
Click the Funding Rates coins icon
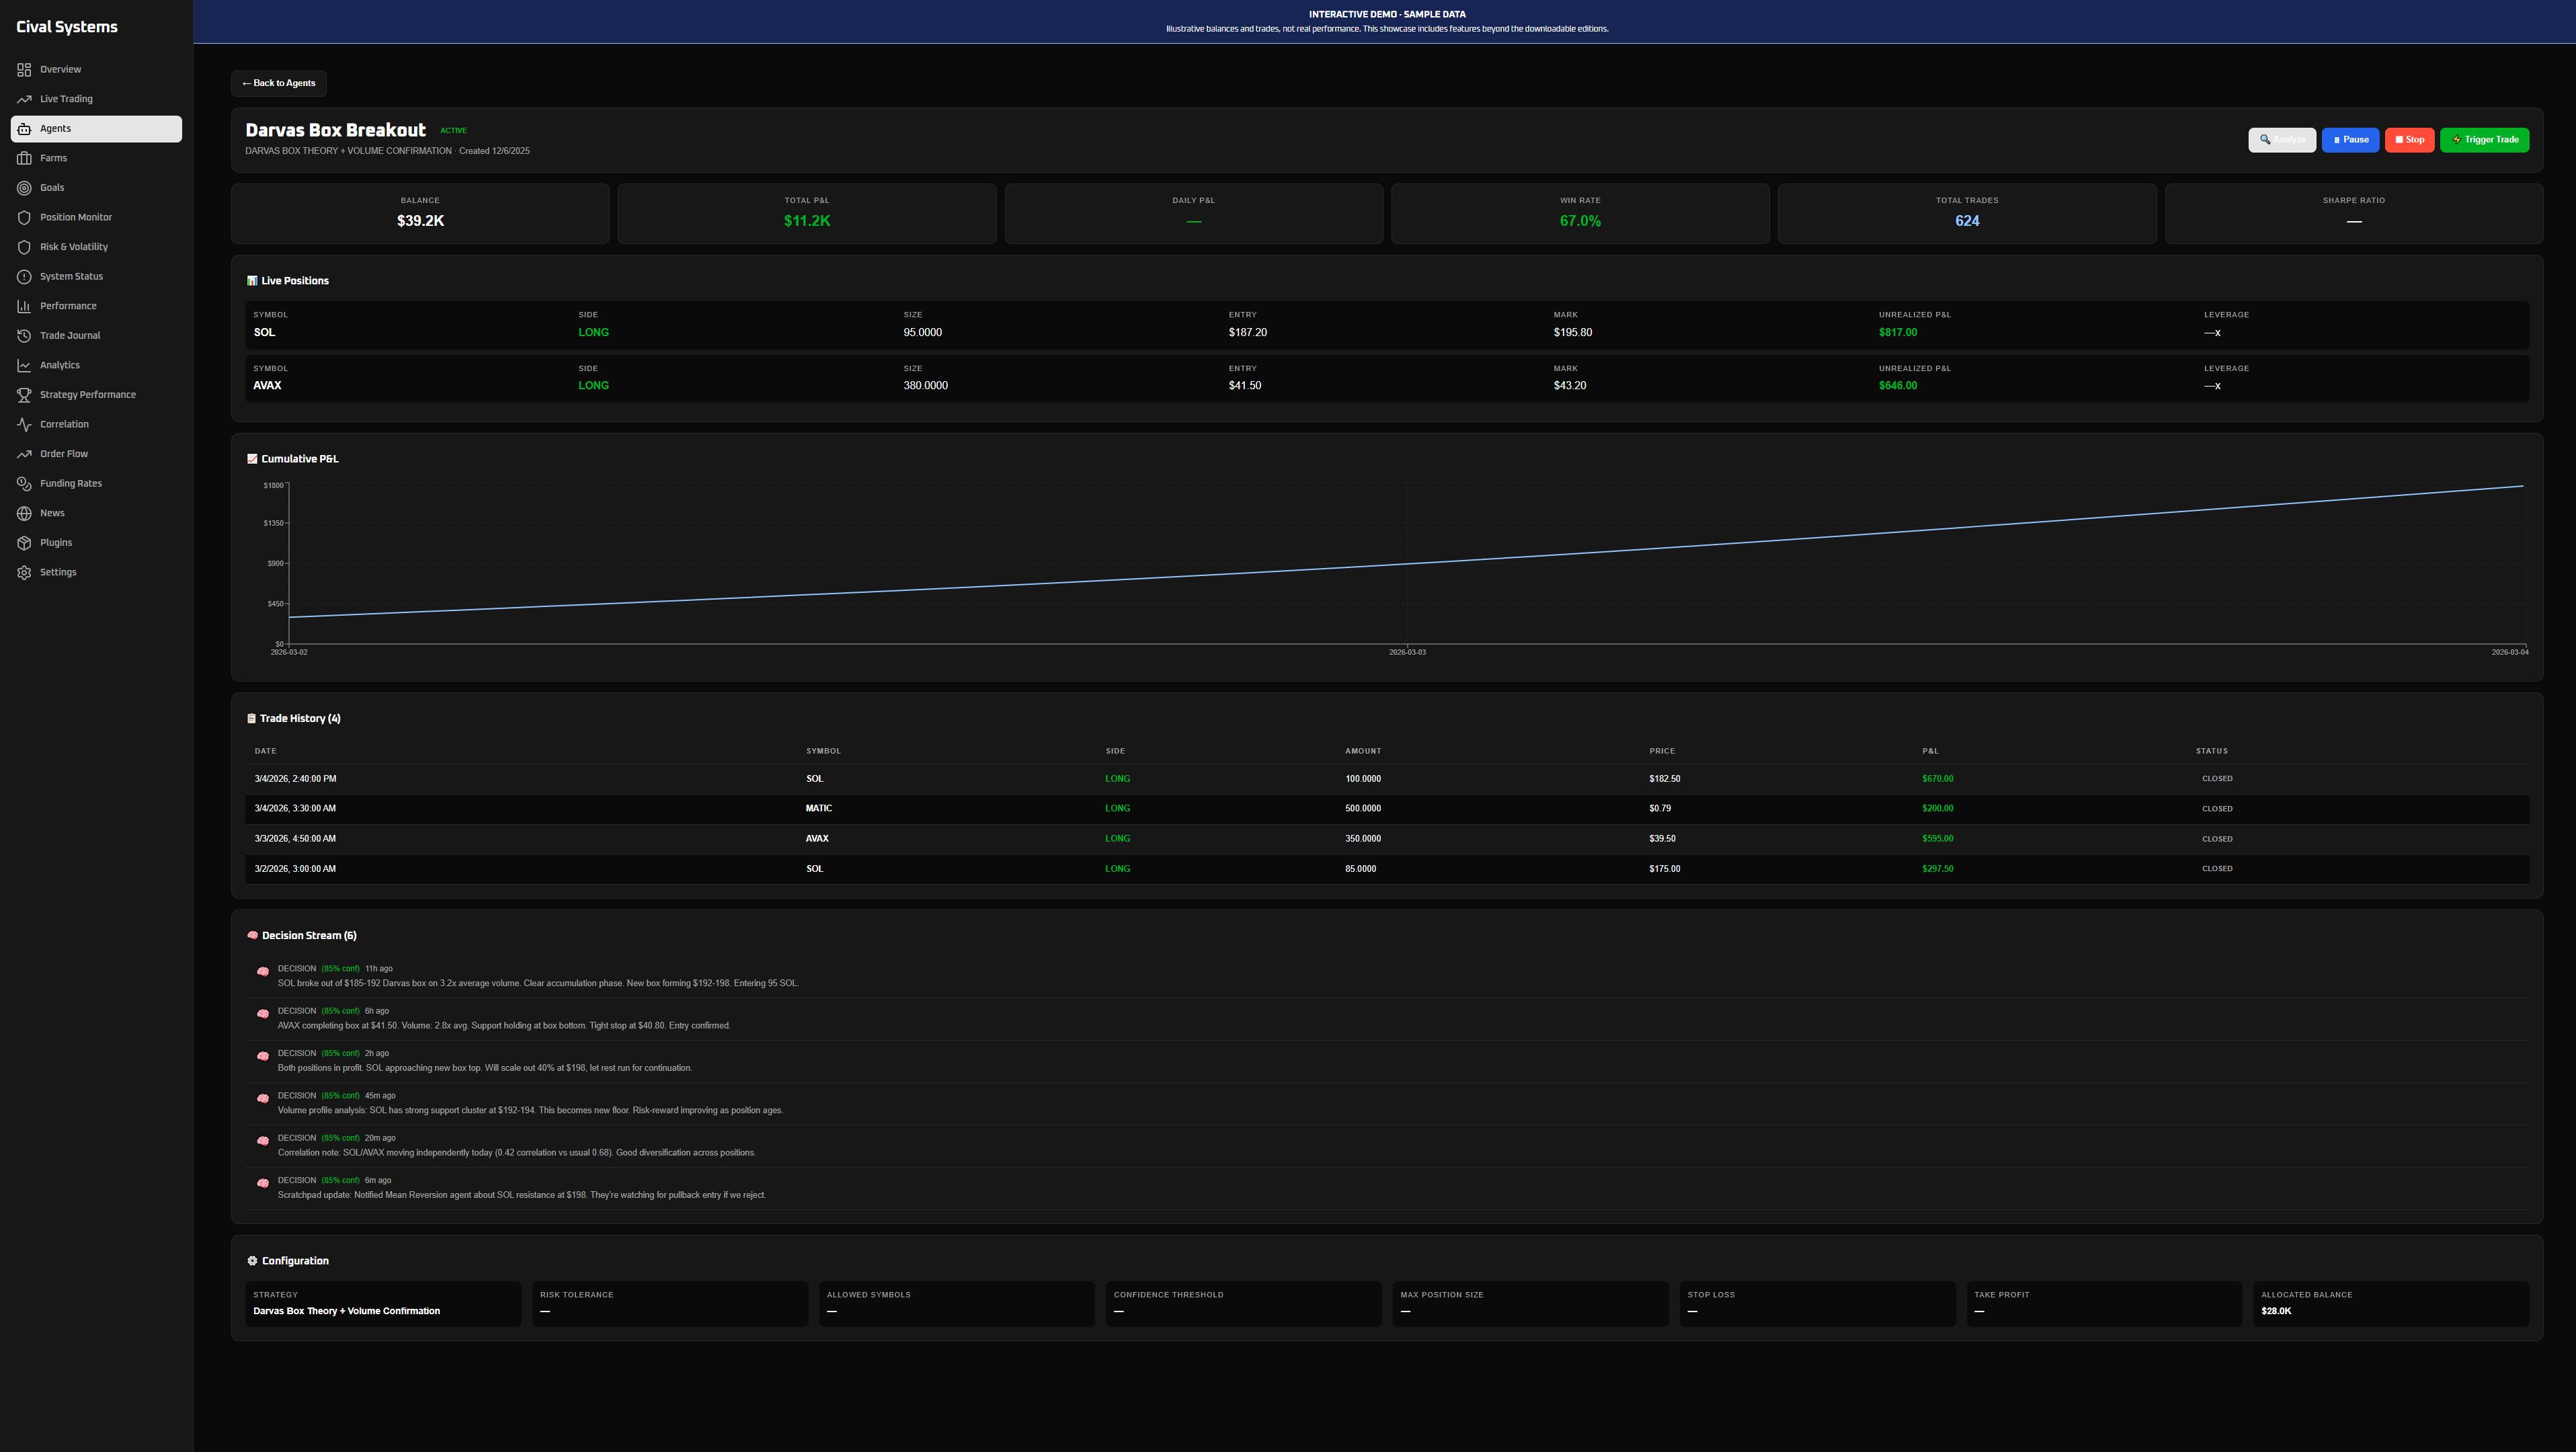pyautogui.click(x=24, y=484)
